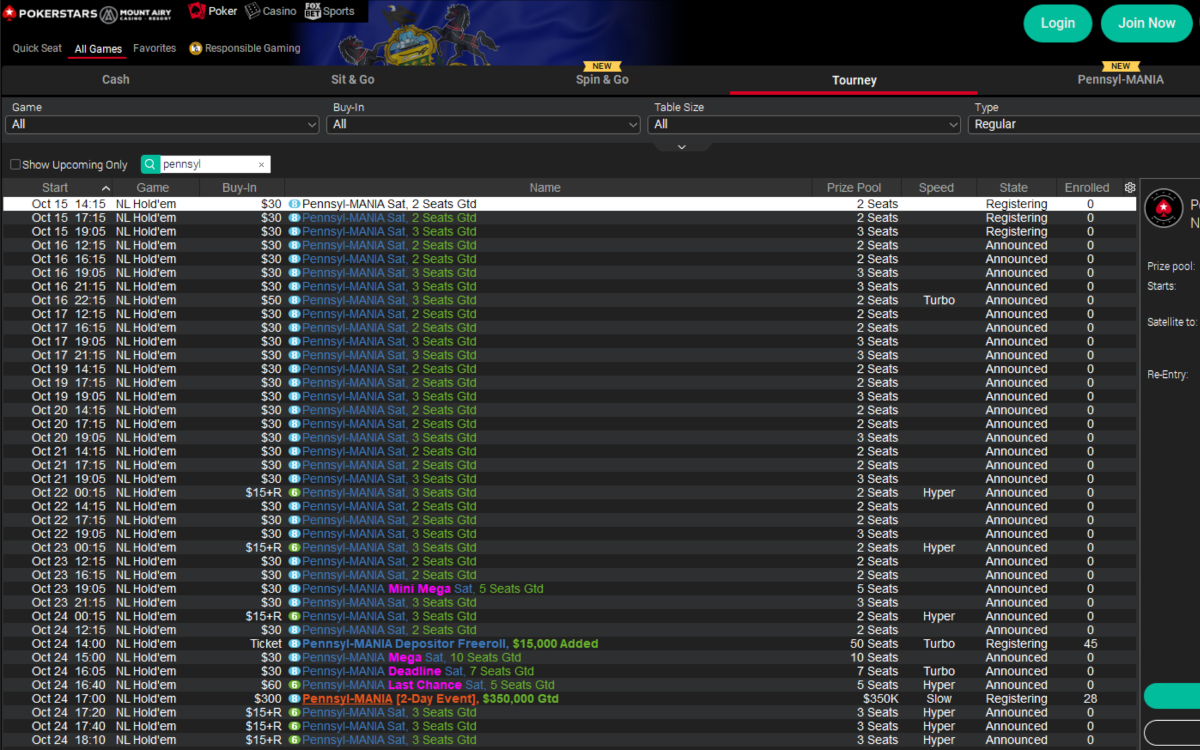Open the Table Size filter dropdown

tap(805, 124)
